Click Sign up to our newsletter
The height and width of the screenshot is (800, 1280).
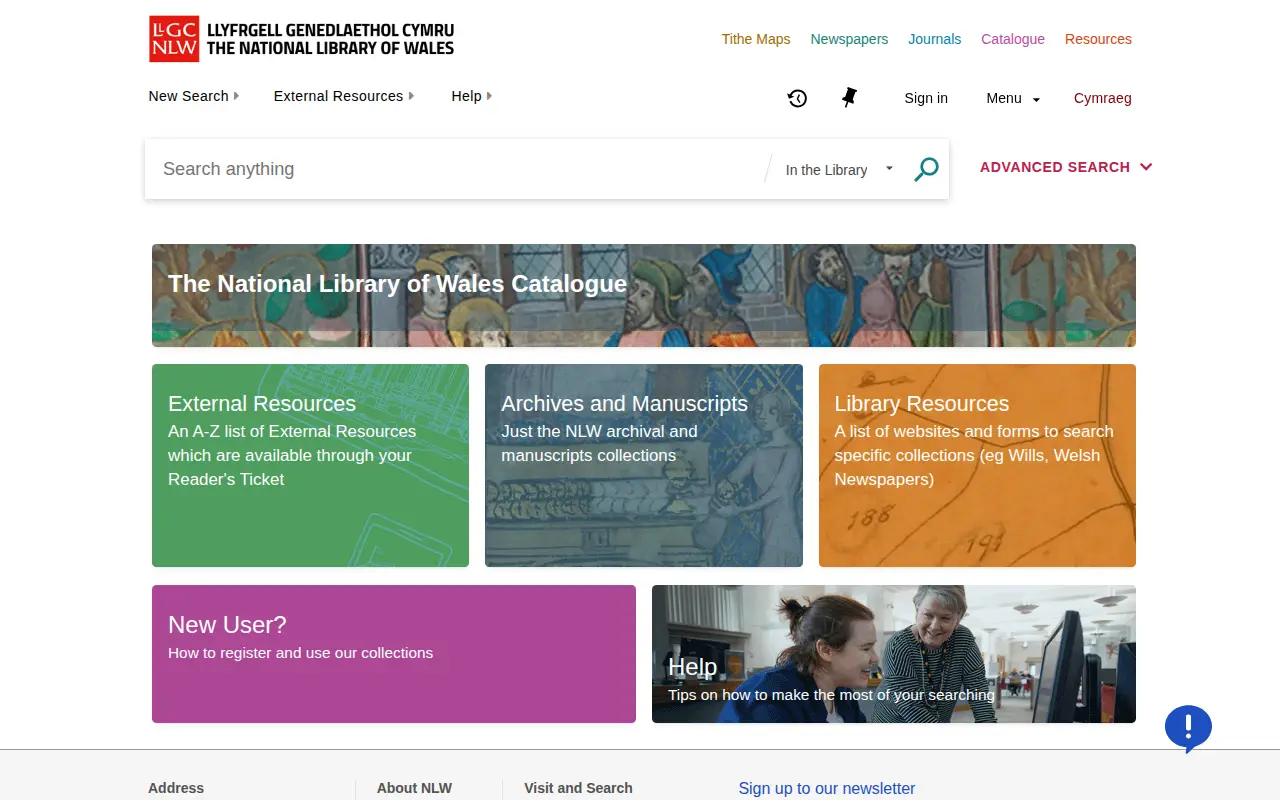click(827, 788)
